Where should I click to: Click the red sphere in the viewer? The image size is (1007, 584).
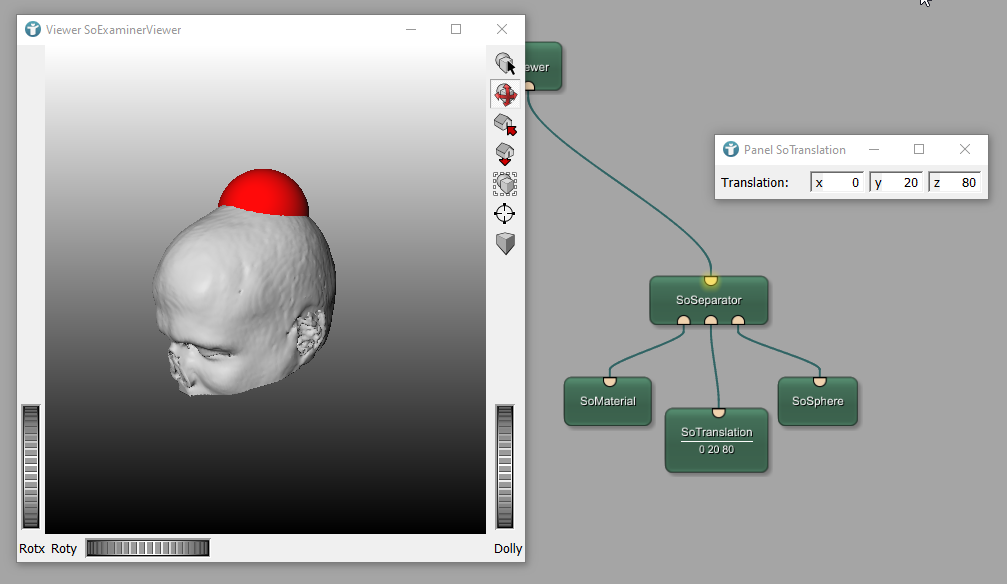(x=264, y=193)
